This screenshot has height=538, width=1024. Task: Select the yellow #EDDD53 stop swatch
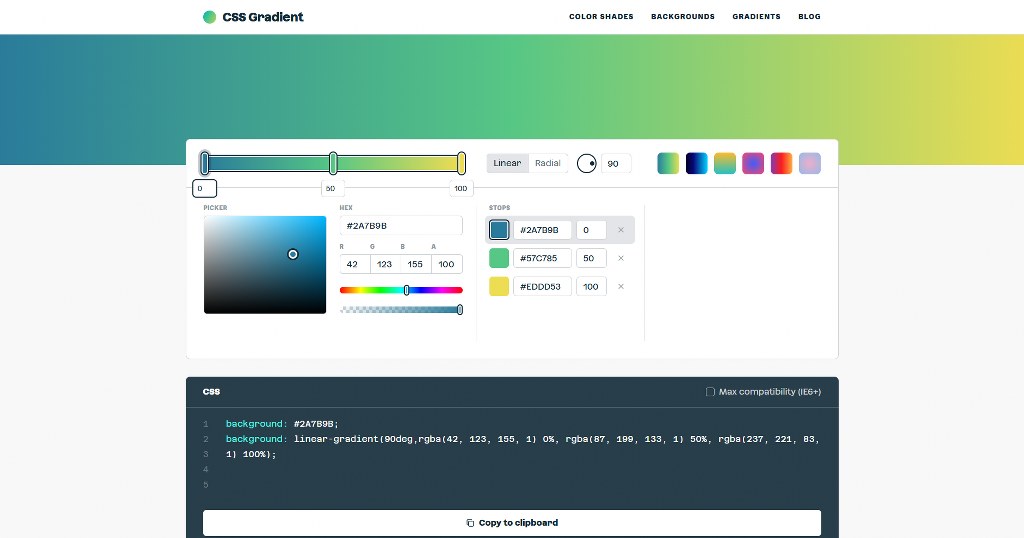[x=499, y=286]
